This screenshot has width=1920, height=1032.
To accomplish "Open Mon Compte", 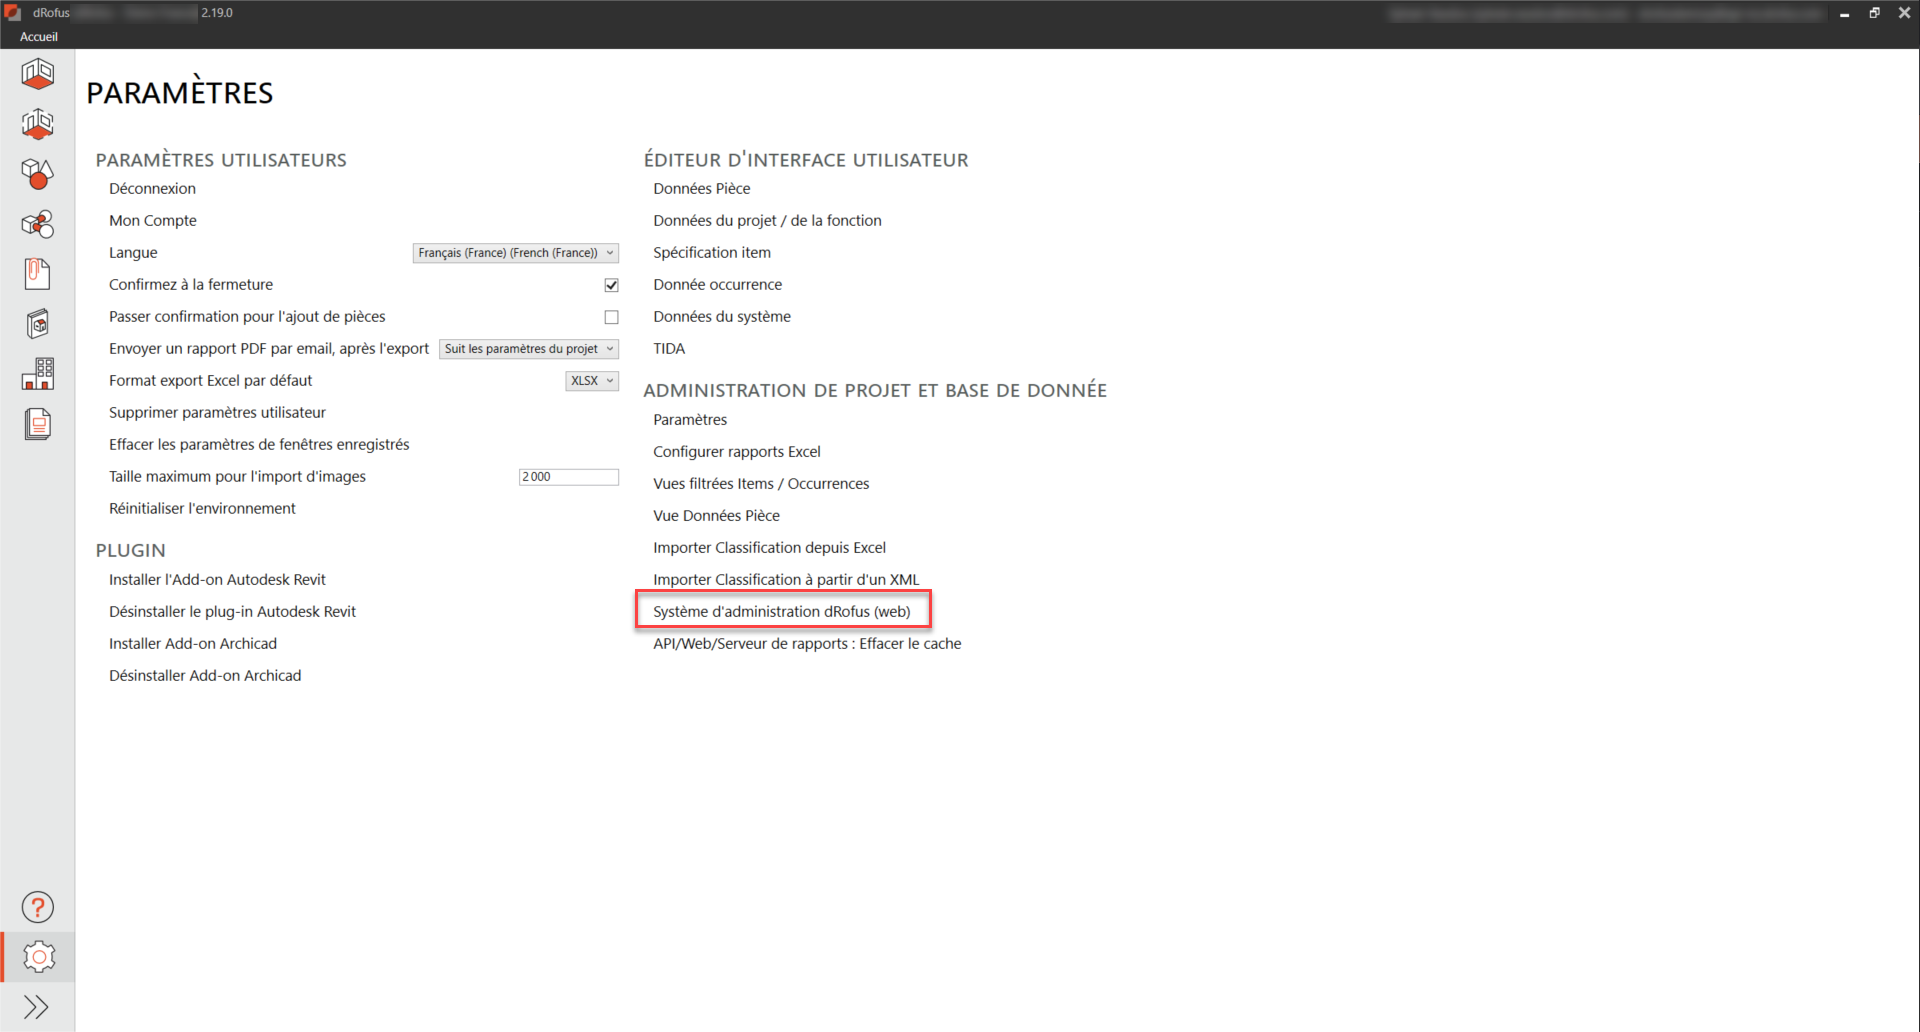I will (153, 220).
